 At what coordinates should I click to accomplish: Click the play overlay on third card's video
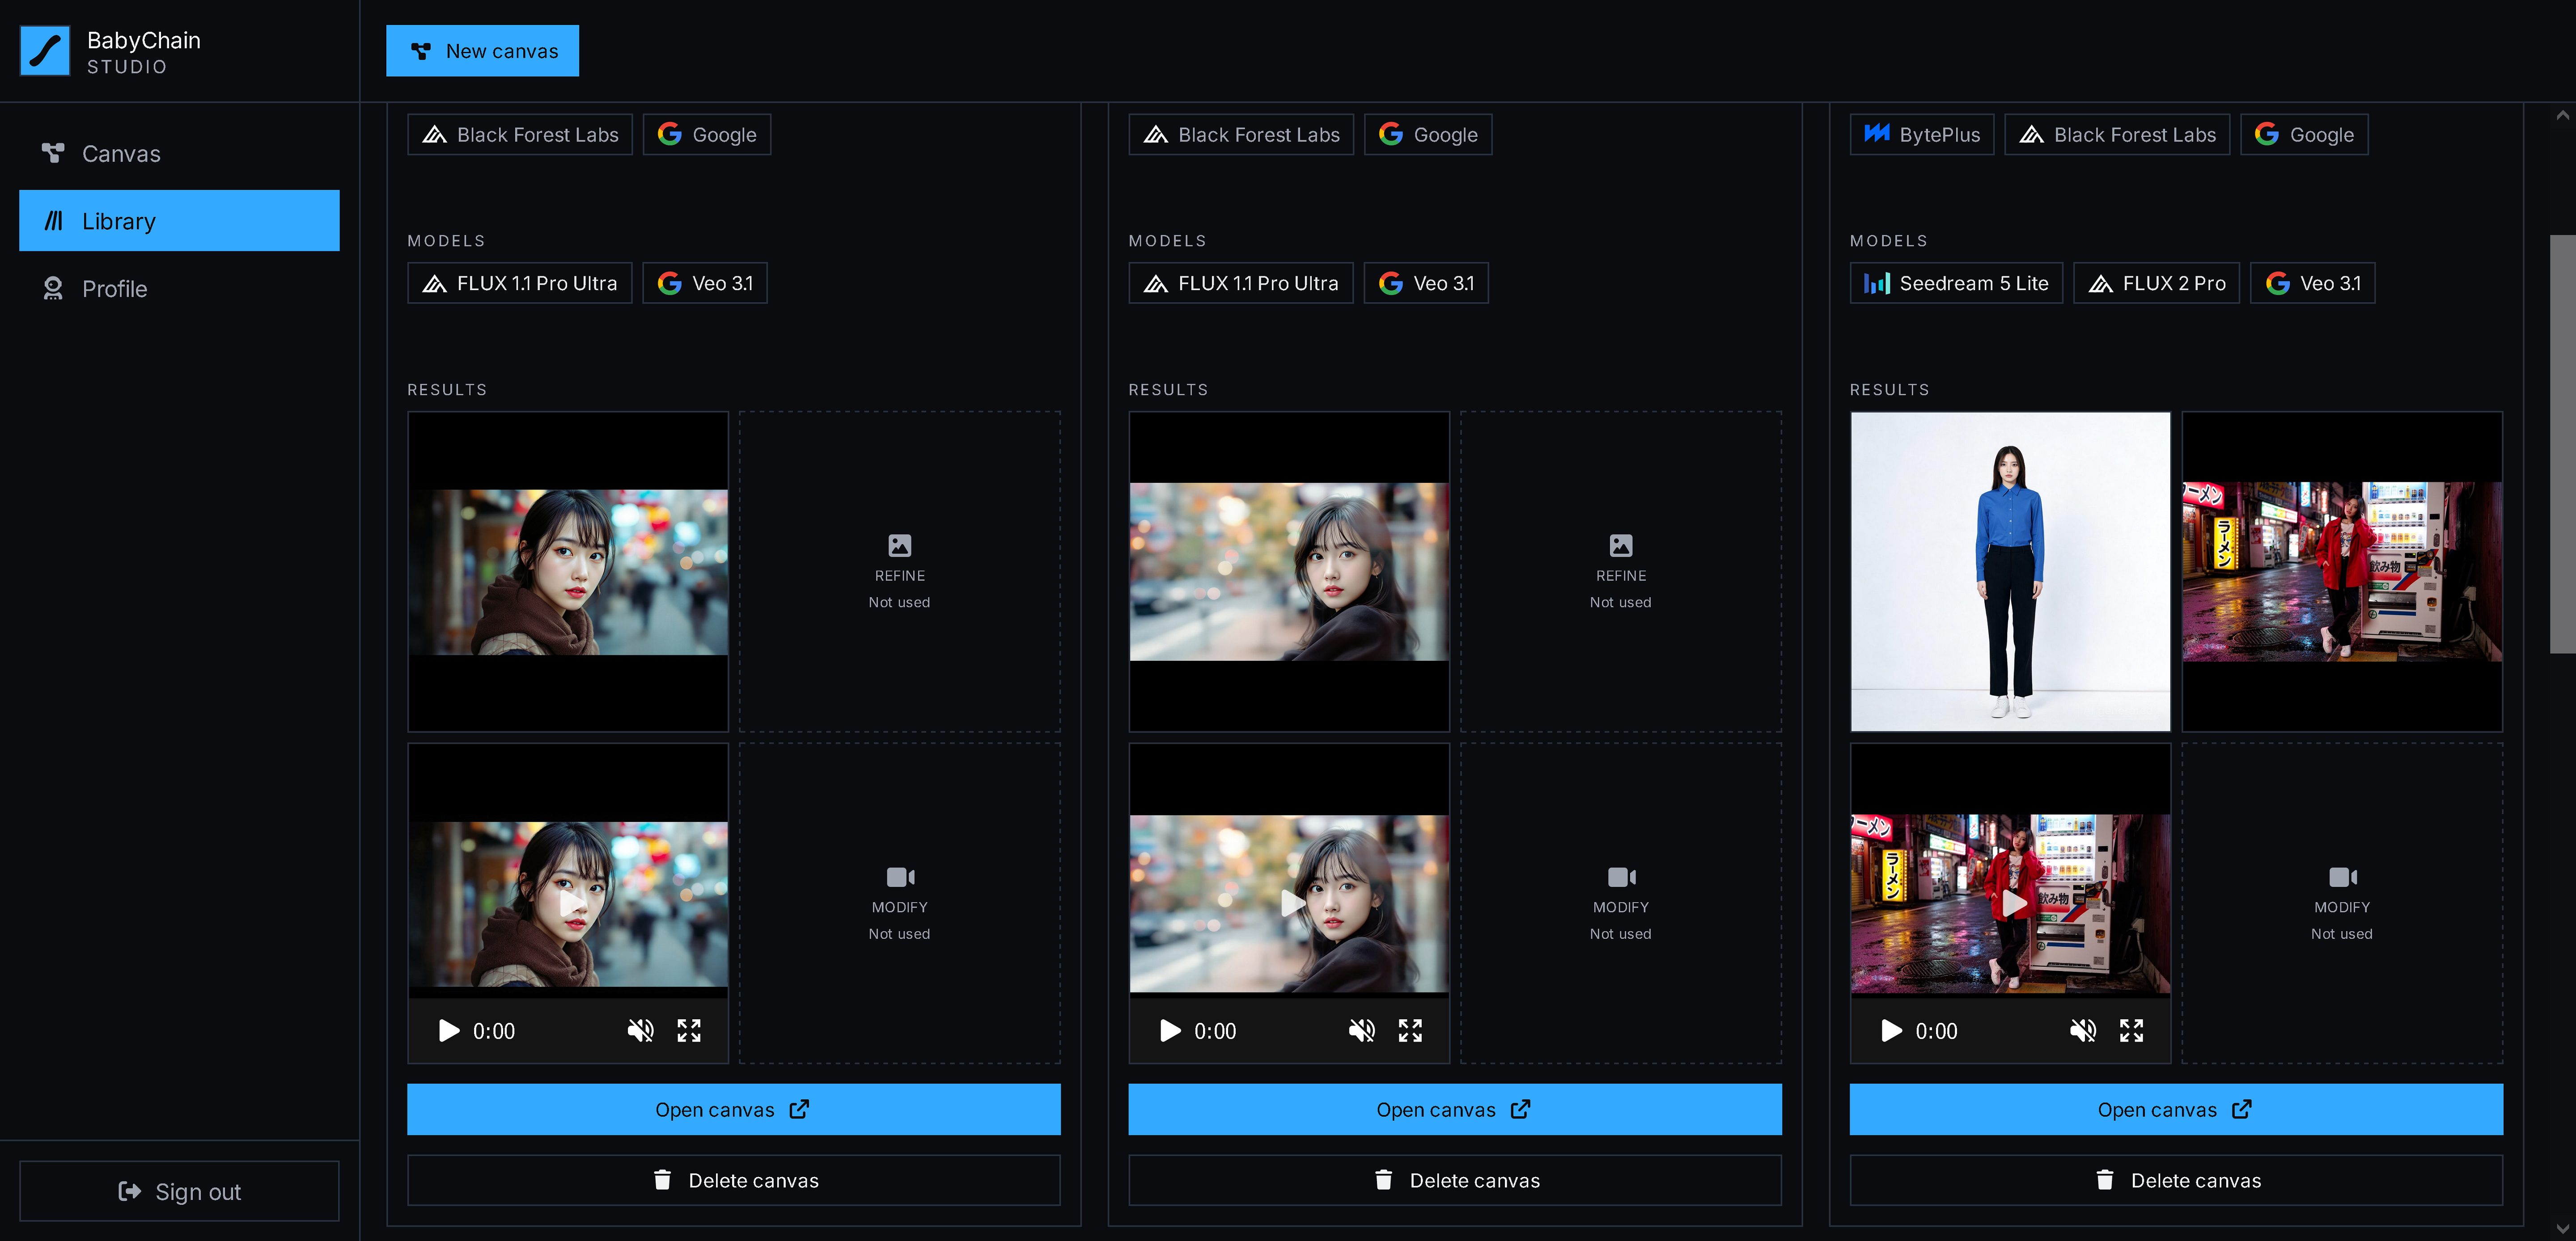tap(2014, 904)
